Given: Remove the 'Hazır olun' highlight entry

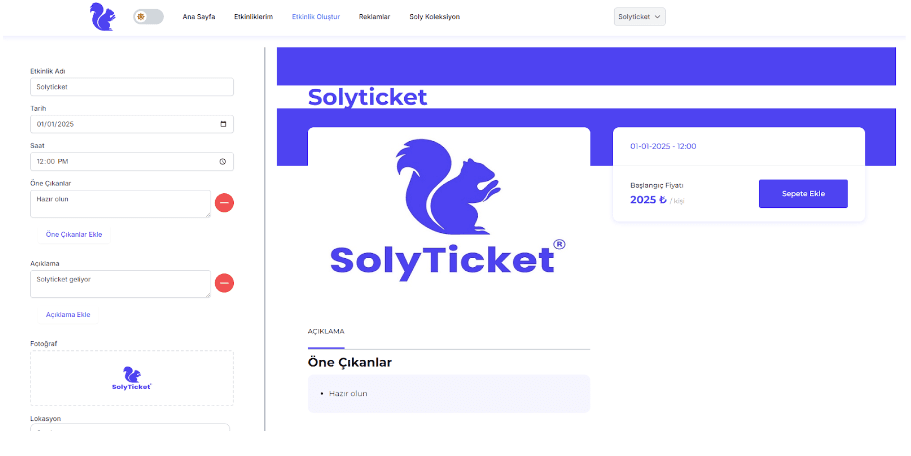Looking at the screenshot, I should pyautogui.click(x=224, y=203).
